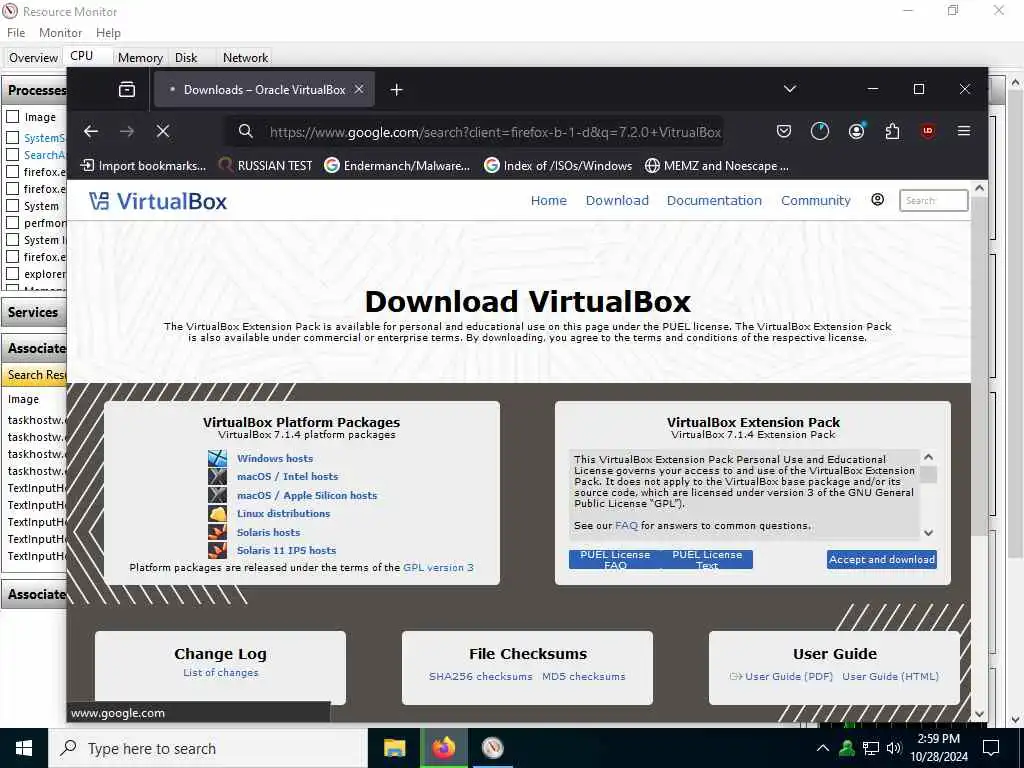Image resolution: width=1024 pixels, height=768 pixels.
Task: Click the Pocket save icon
Action: coord(784,131)
